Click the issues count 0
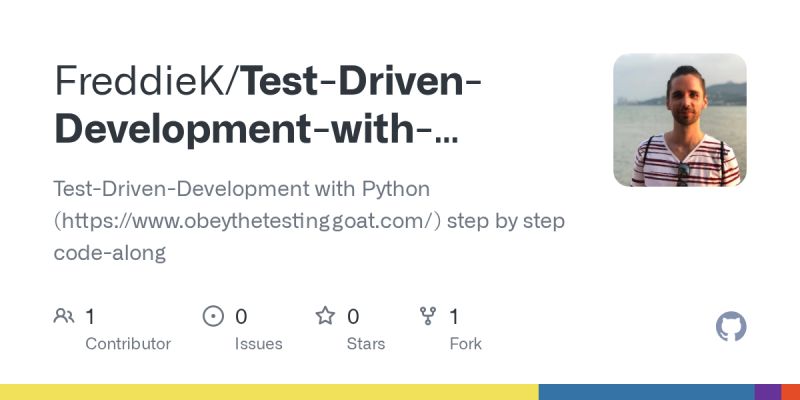Screen dimensions: 800x400 pyautogui.click(x=241, y=317)
